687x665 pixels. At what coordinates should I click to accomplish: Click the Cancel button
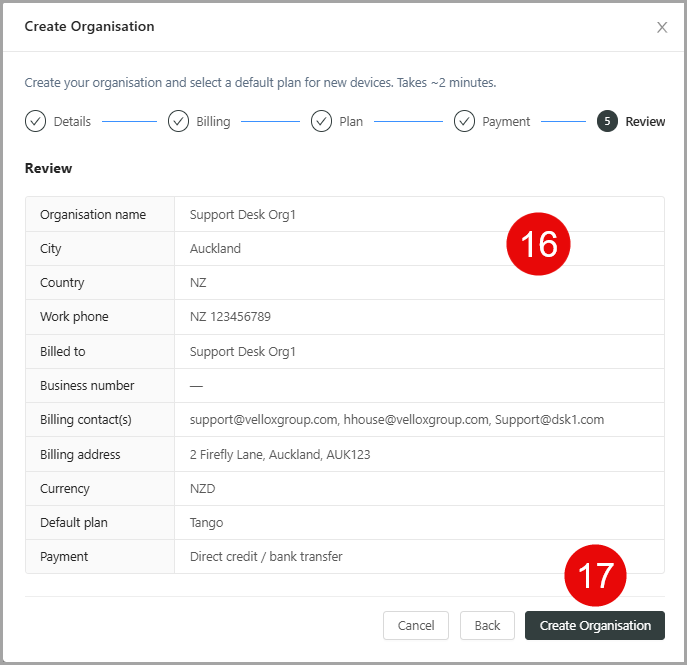pyautogui.click(x=416, y=625)
